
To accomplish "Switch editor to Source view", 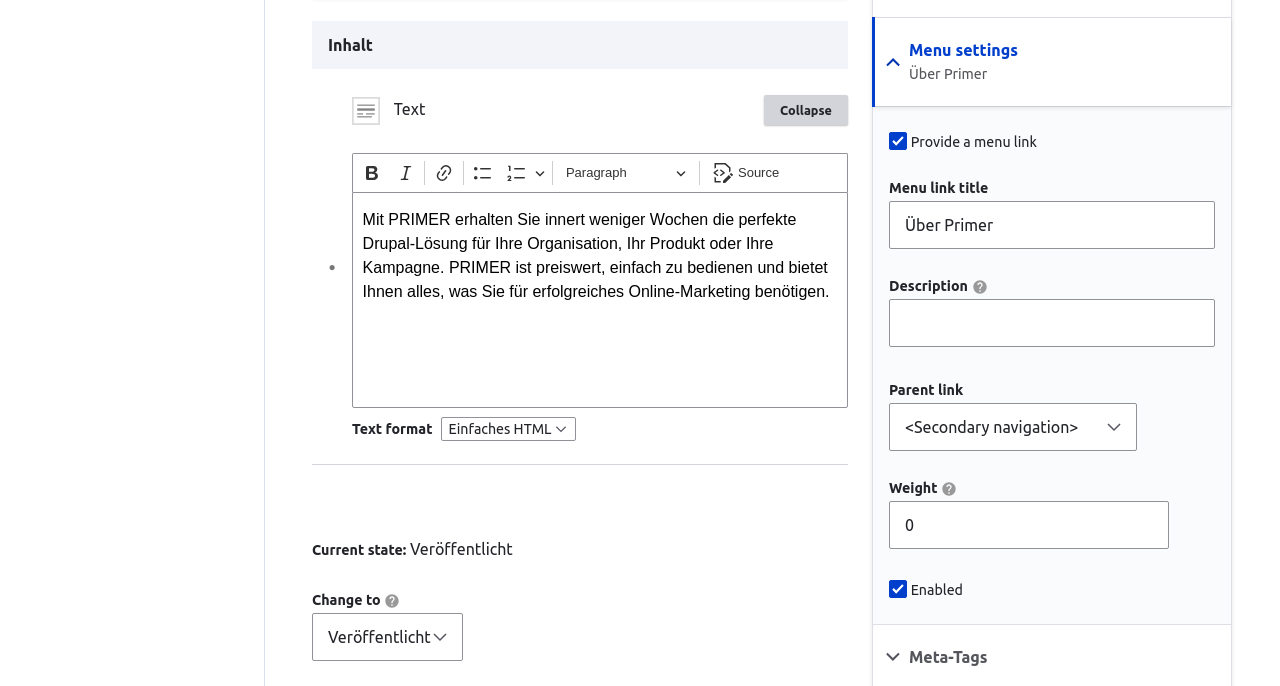I will pos(746,173).
